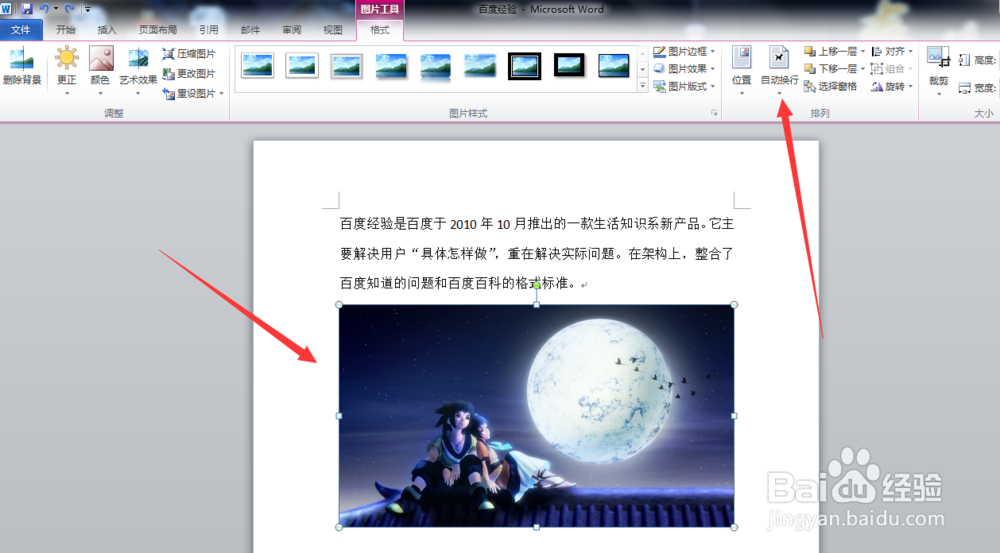The height and width of the screenshot is (553, 1000).
Task: Apply the double black frame picture style
Action: (x=524, y=66)
